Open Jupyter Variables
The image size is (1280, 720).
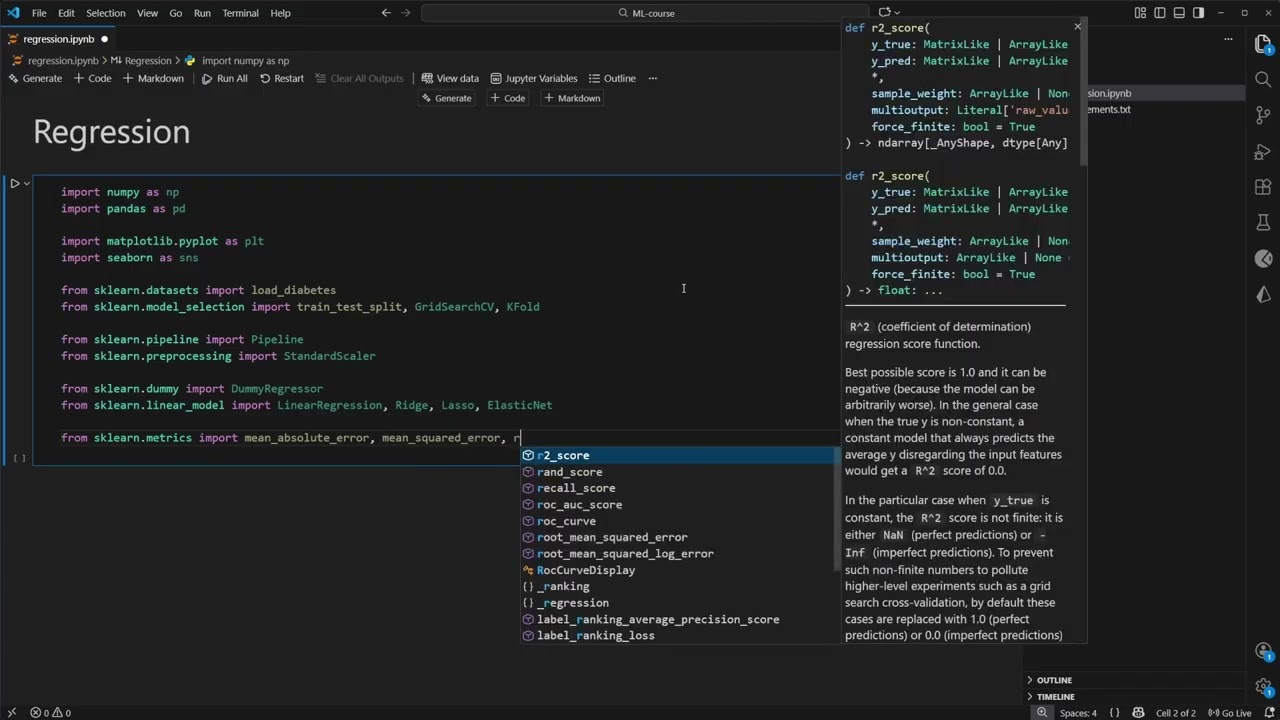coord(533,78)
